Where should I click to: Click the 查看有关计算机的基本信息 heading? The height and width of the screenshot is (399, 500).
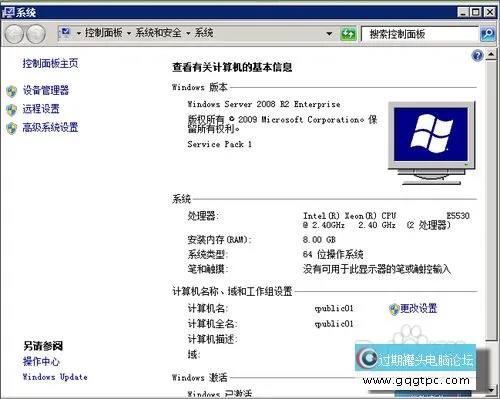[x=232, y=67]
